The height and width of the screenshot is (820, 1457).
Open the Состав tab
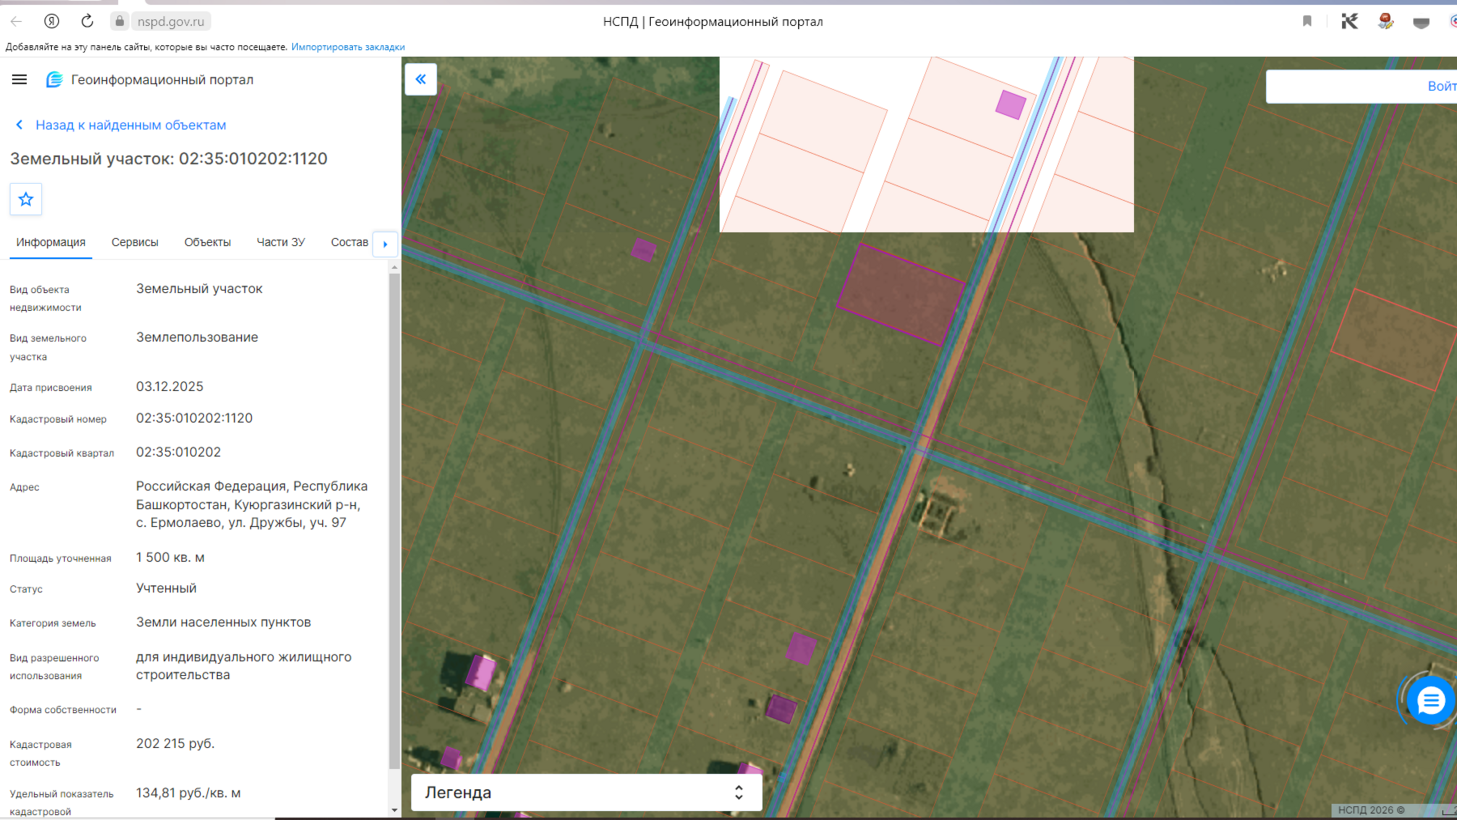(x=349, y=242)
